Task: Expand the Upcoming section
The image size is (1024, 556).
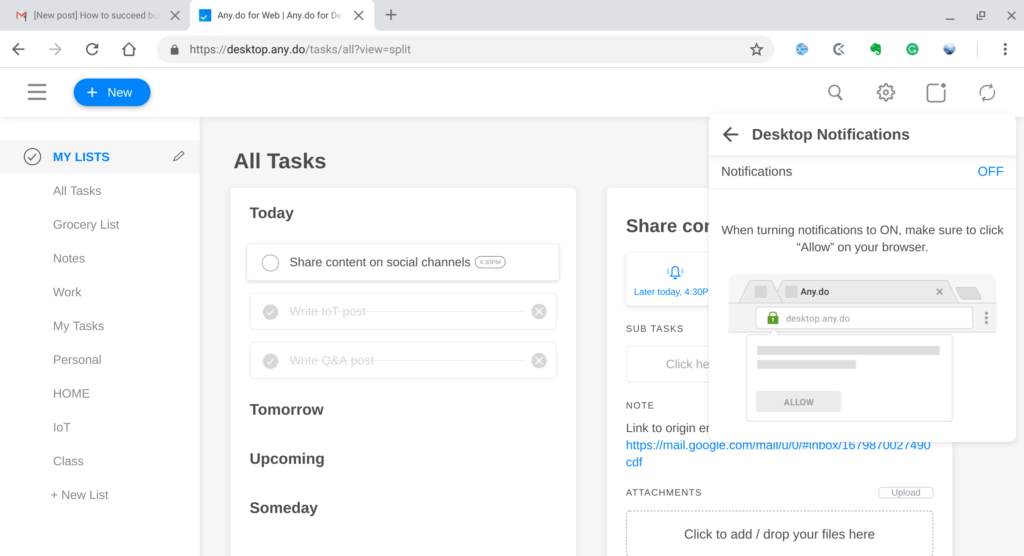Action: click(x=287, y=459)
